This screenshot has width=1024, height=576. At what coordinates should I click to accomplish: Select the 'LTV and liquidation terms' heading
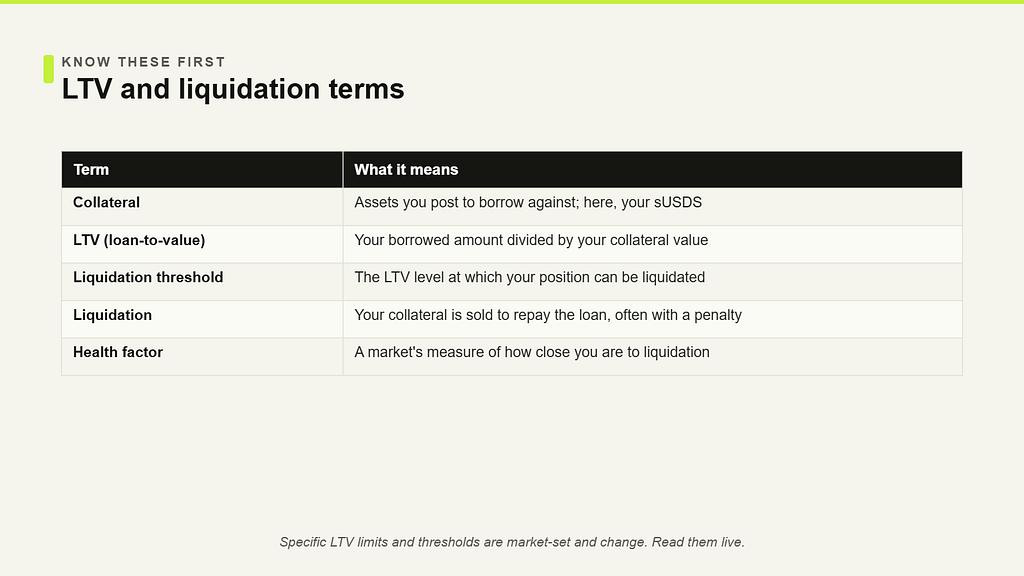232,89
